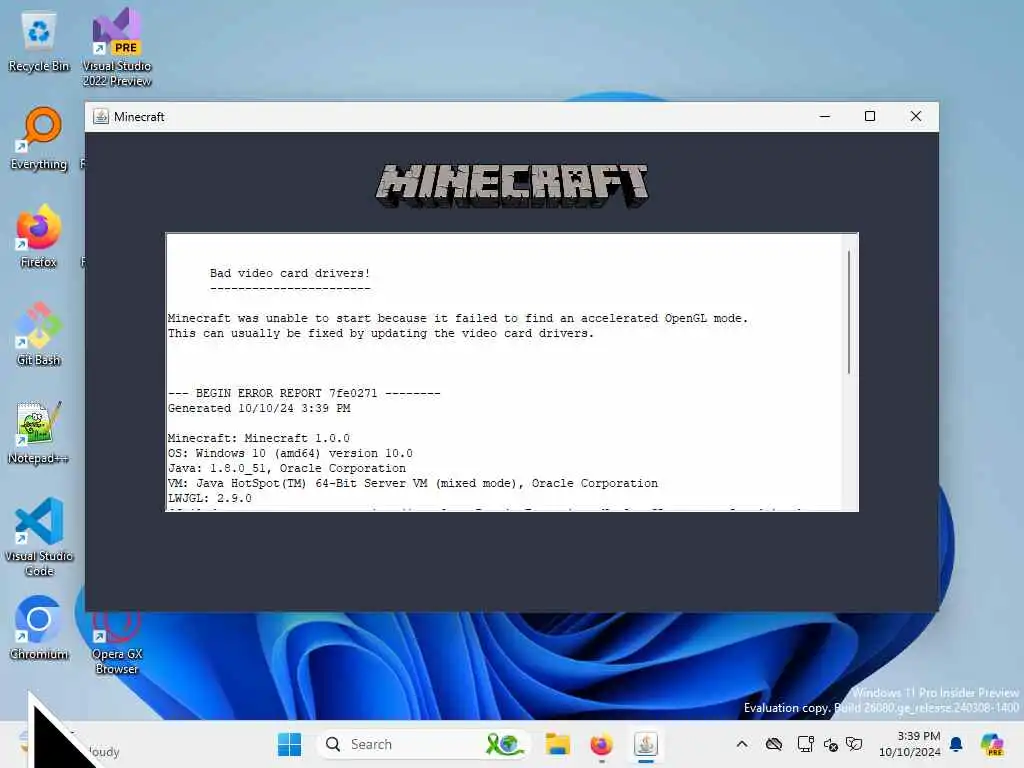Click the 'OS: Windows 10 (amd64)' line
The width and height of the screenshot is (1024, 768).
[x=290, y=453]
